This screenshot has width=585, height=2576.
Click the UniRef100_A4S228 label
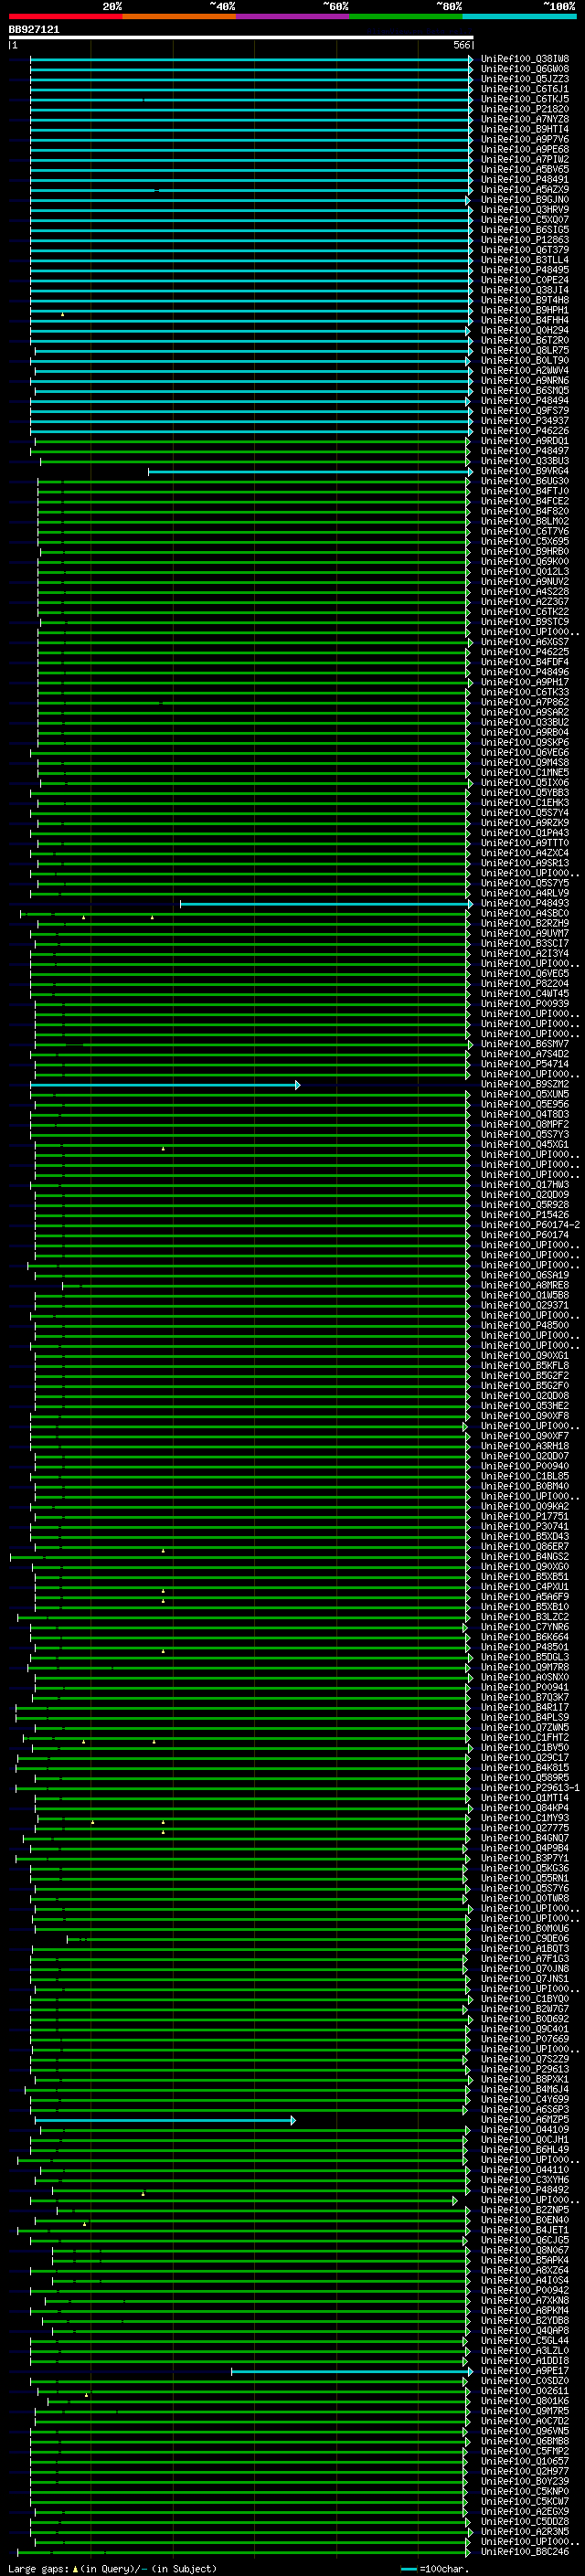(x=525, y=591)
